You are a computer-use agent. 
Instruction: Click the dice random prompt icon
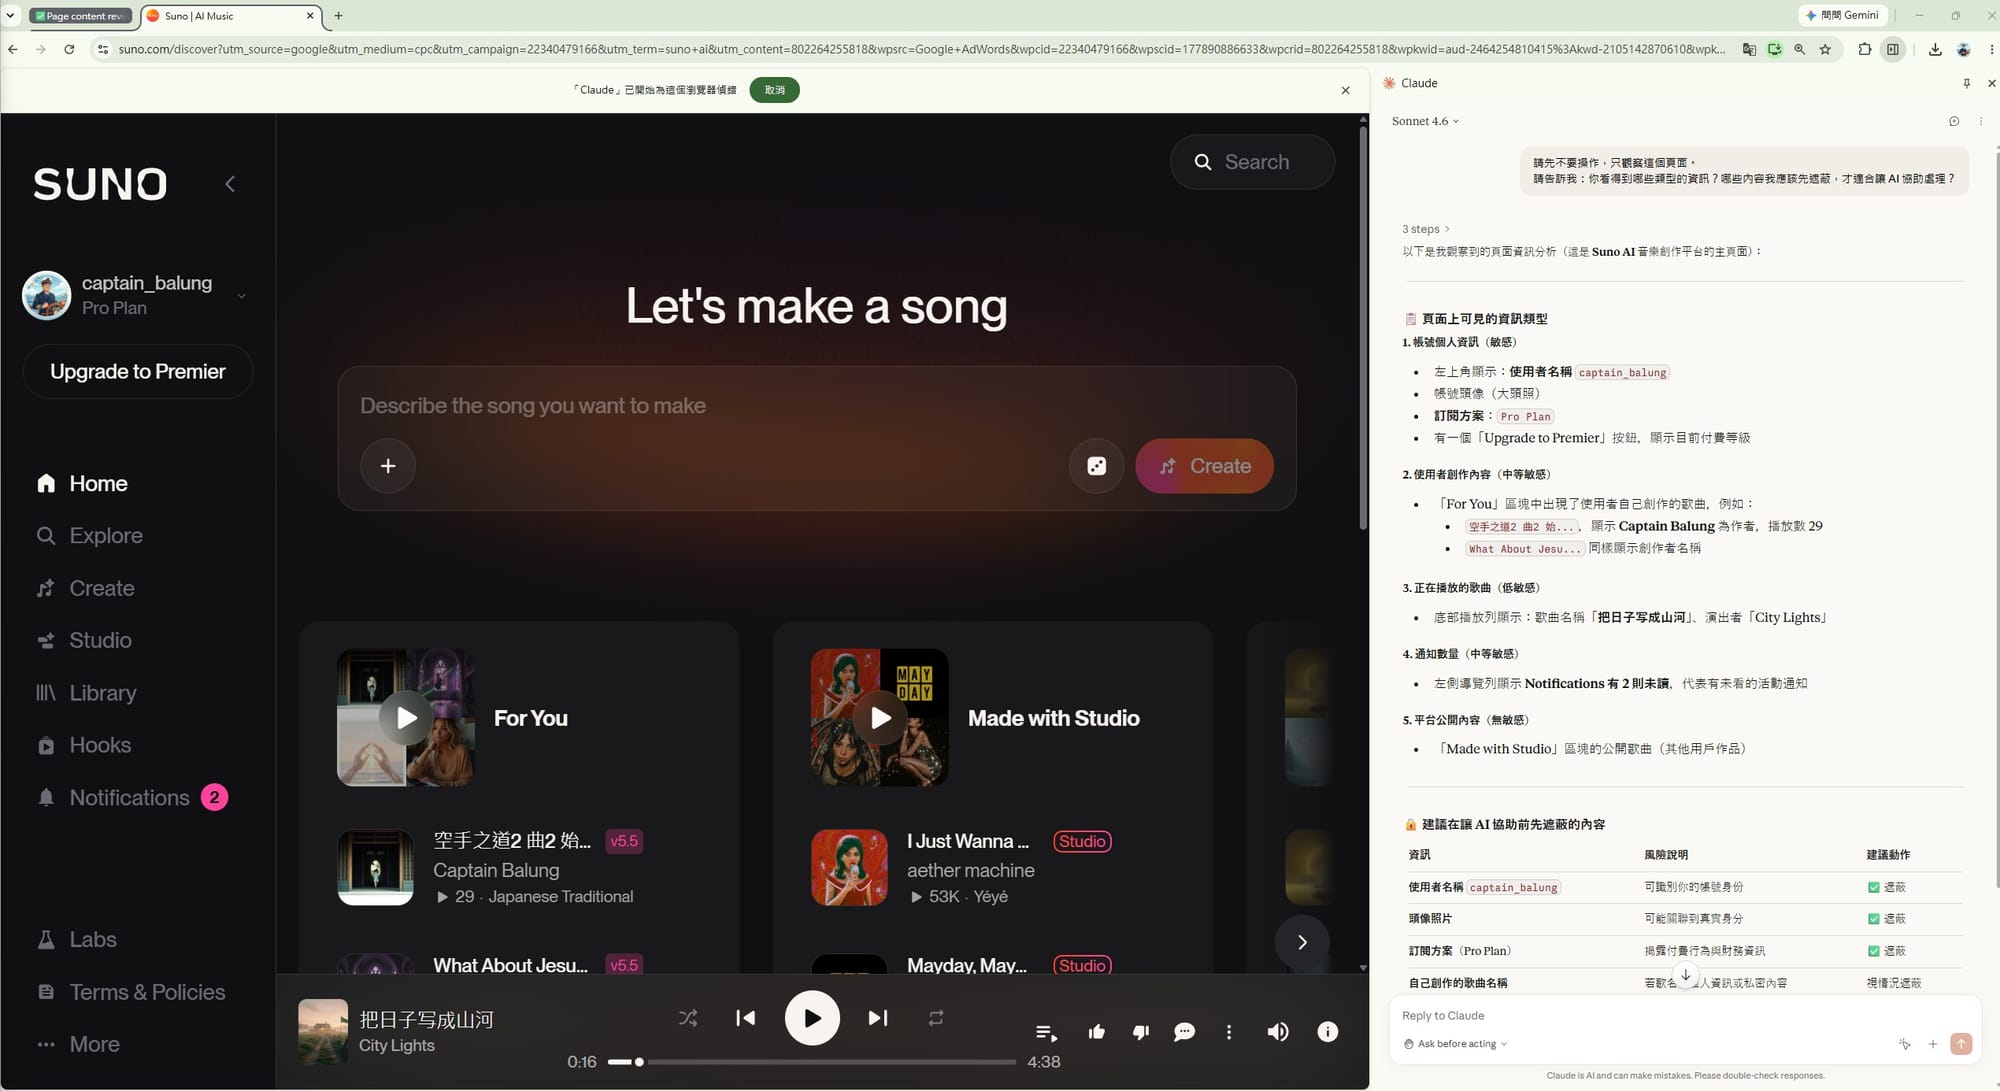[x=1097, y=466]
